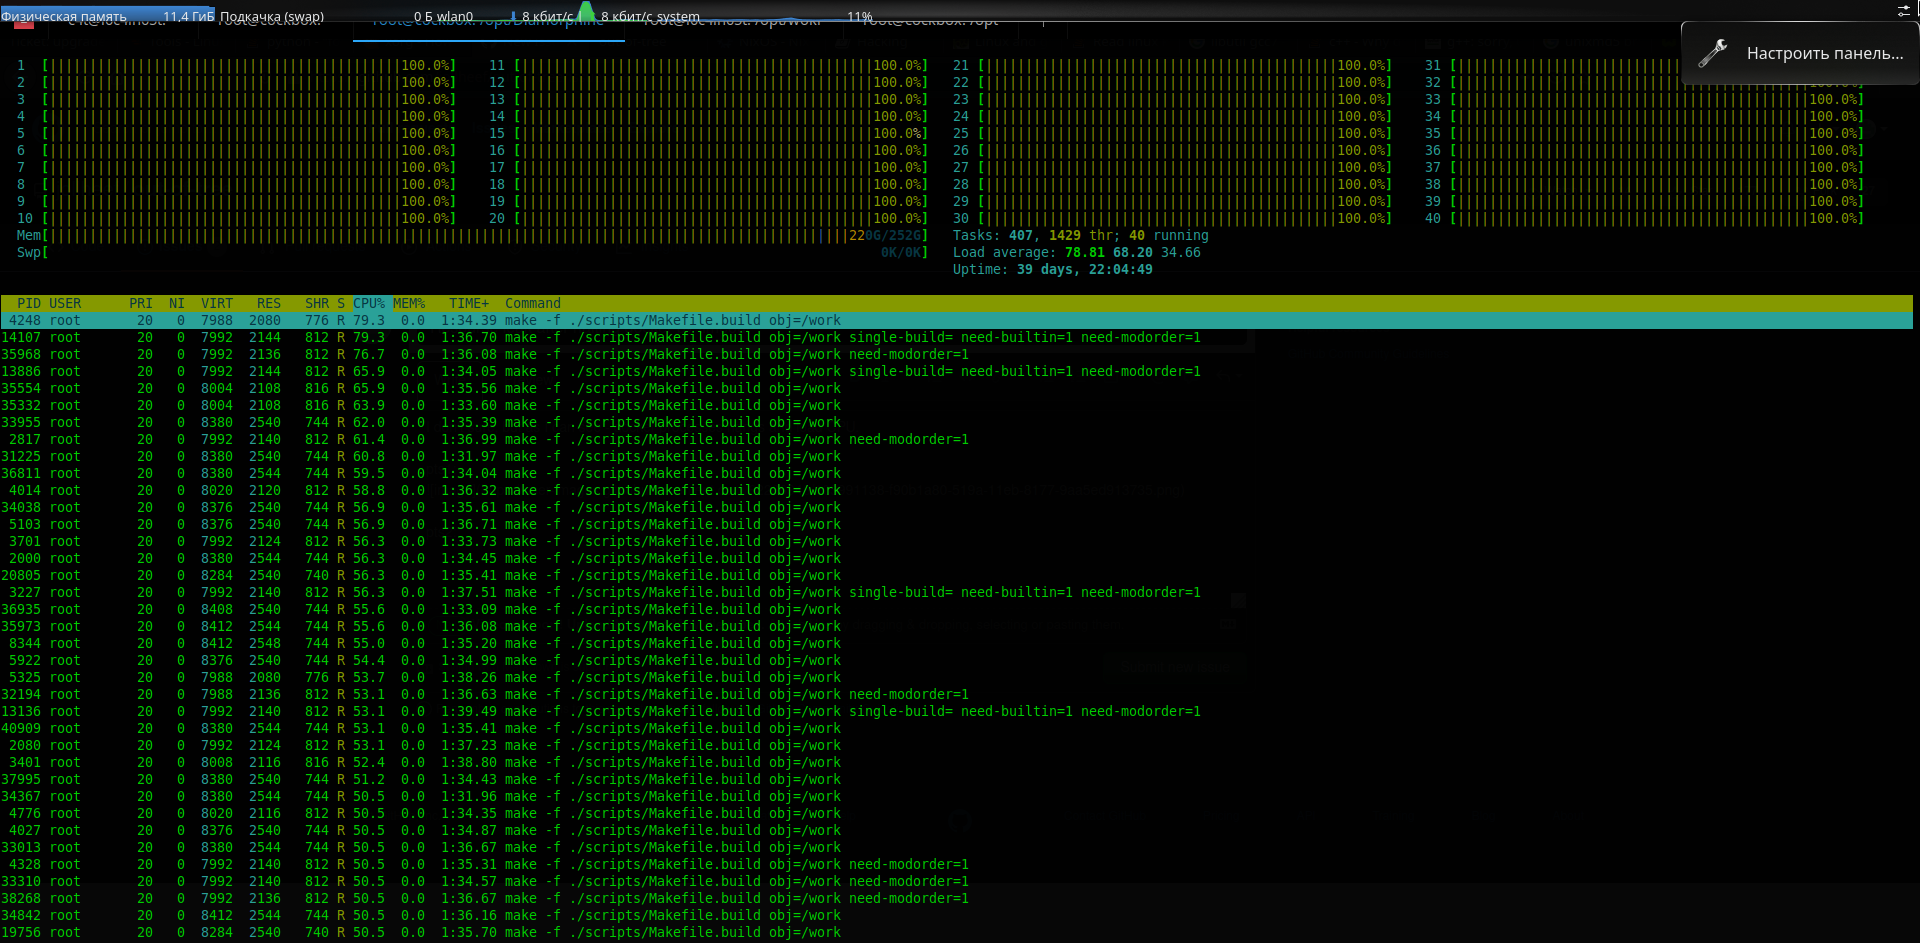This screenshot has height=943, width=1920.
Task: Click the Uptime: 39 days line
Action: pos(1052,269)
